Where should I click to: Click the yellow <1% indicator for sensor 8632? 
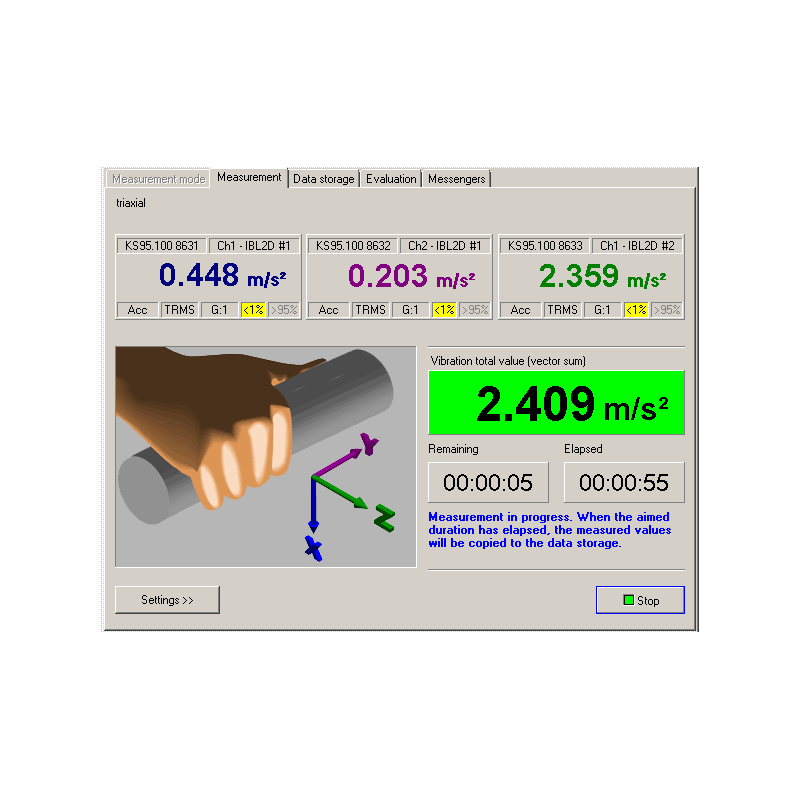click(x=444, y=310)
